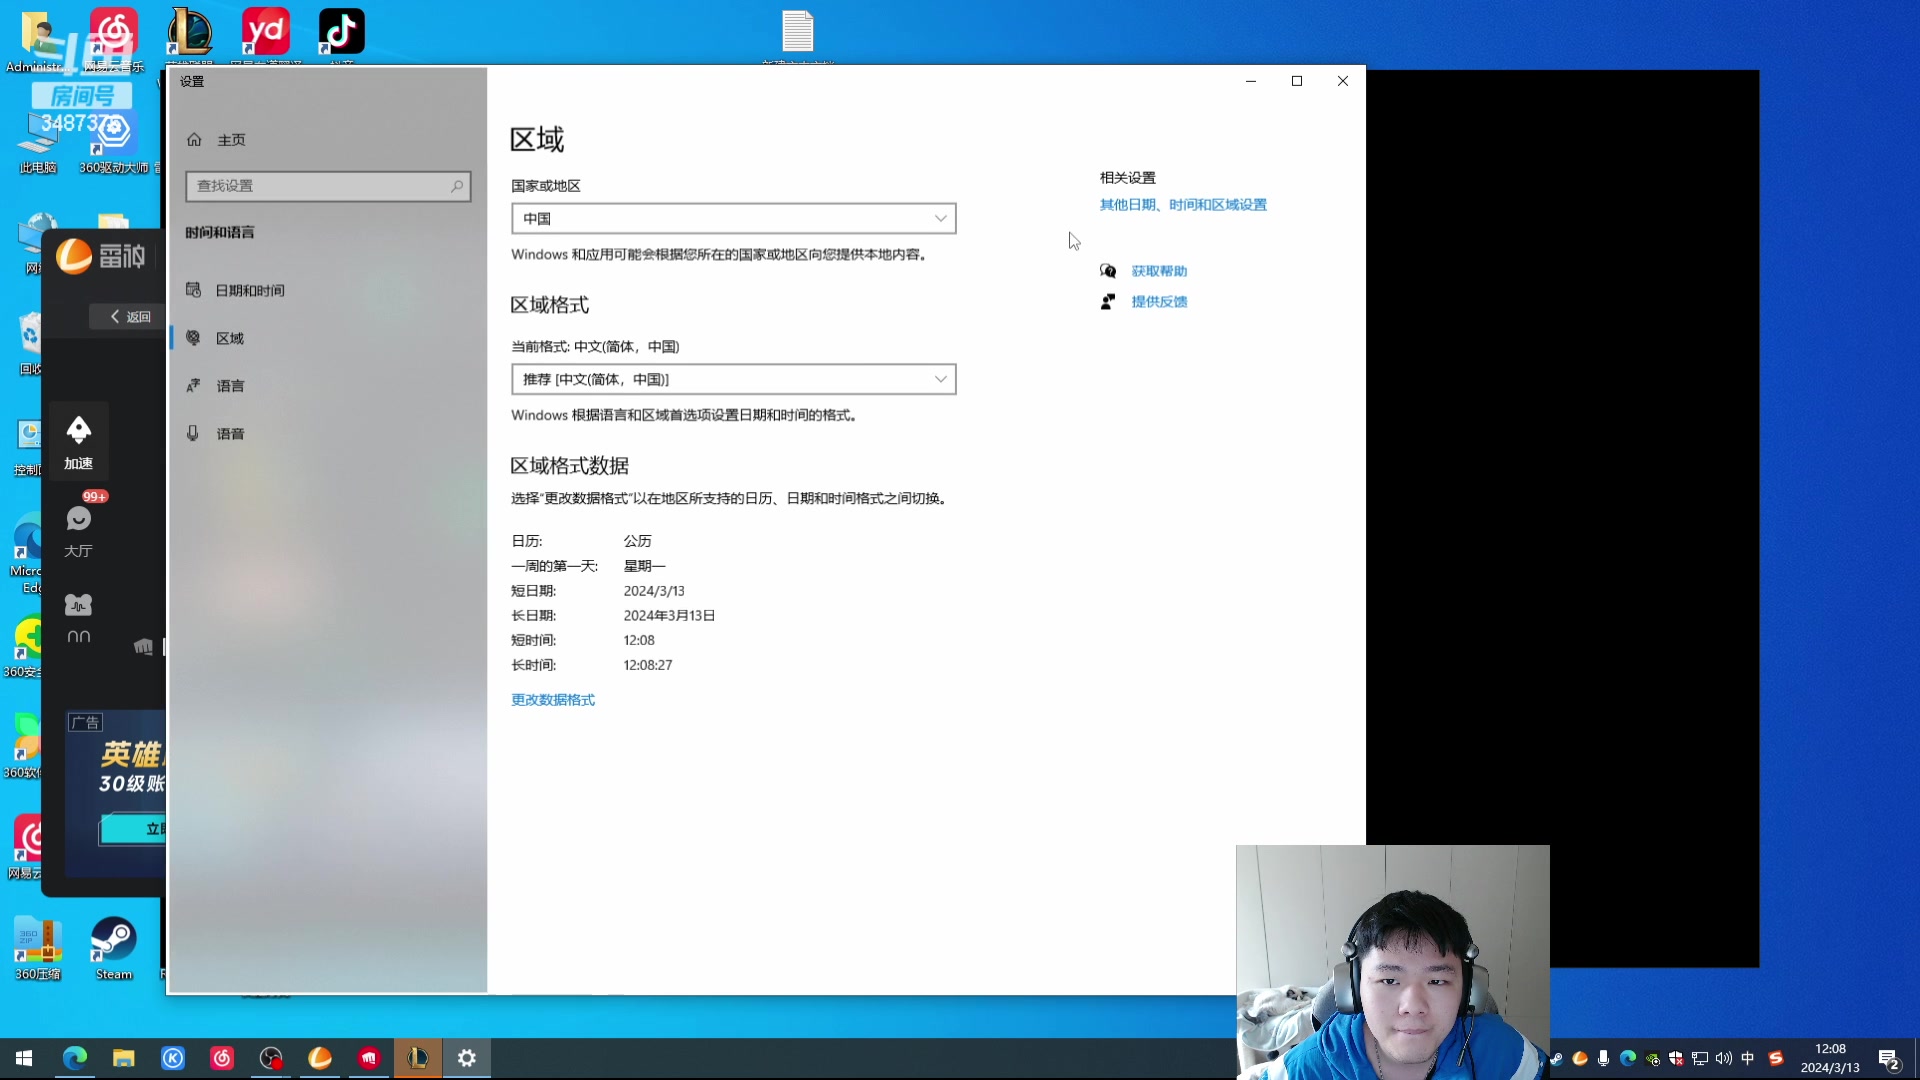This screenshot has height=1080, width=1920.
Task: Launch Steam from the desktop
Action: click(112, 940)
